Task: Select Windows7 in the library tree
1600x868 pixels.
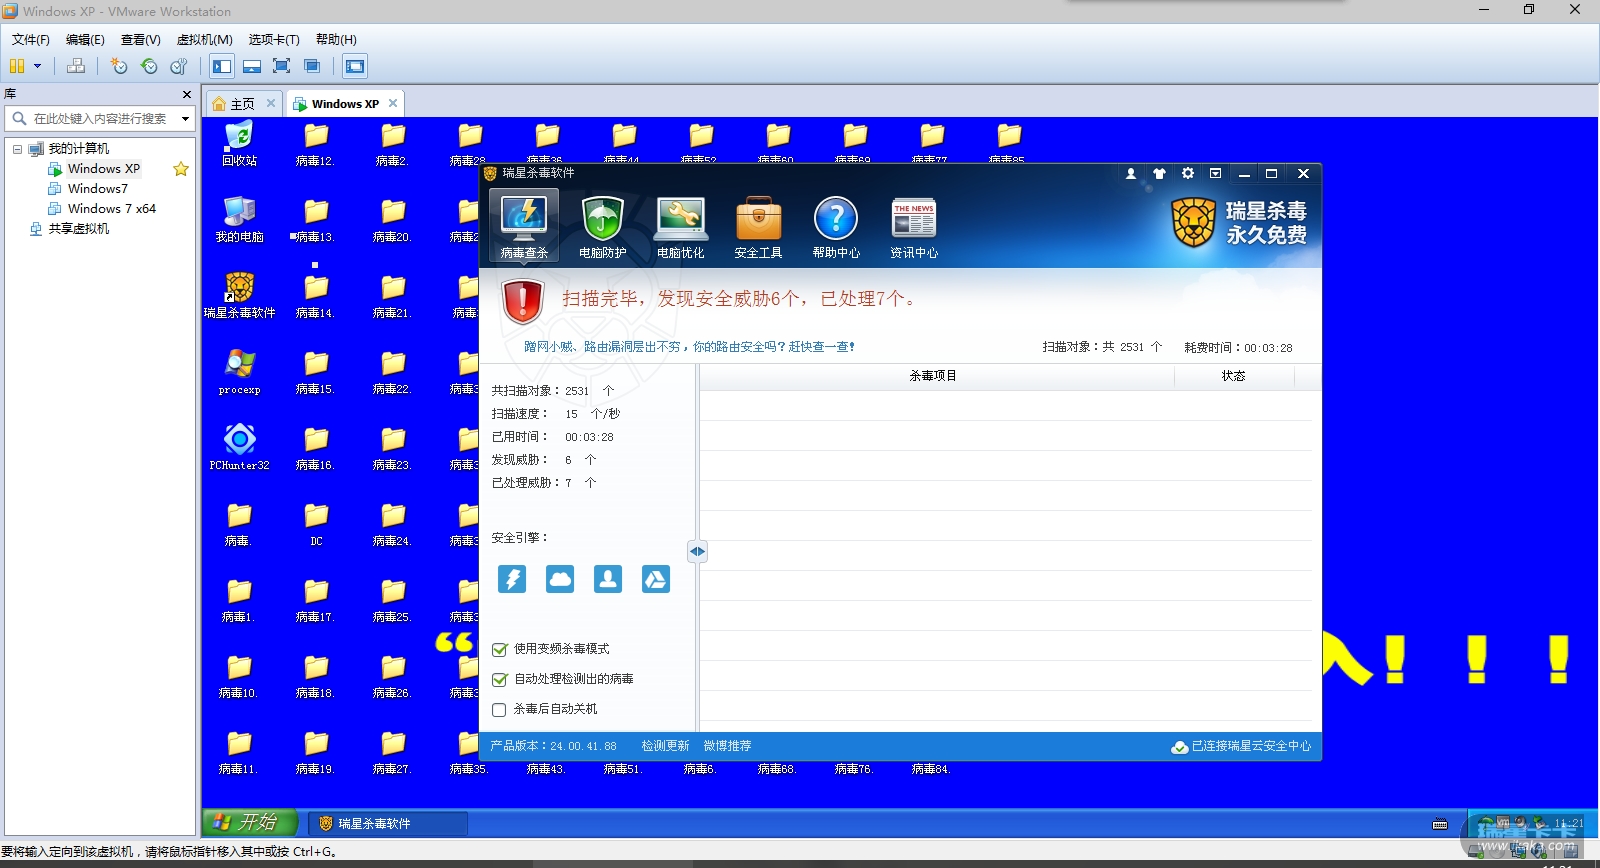Action: click(x=98, y=189)
